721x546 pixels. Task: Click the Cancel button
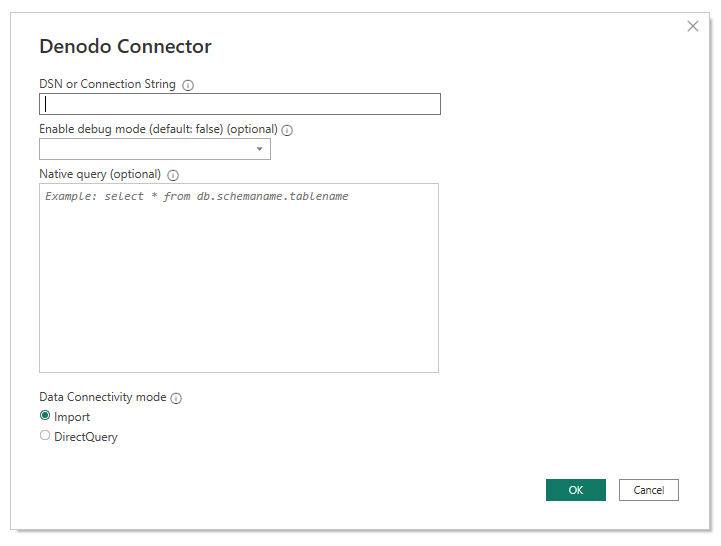tap(649, 490)
